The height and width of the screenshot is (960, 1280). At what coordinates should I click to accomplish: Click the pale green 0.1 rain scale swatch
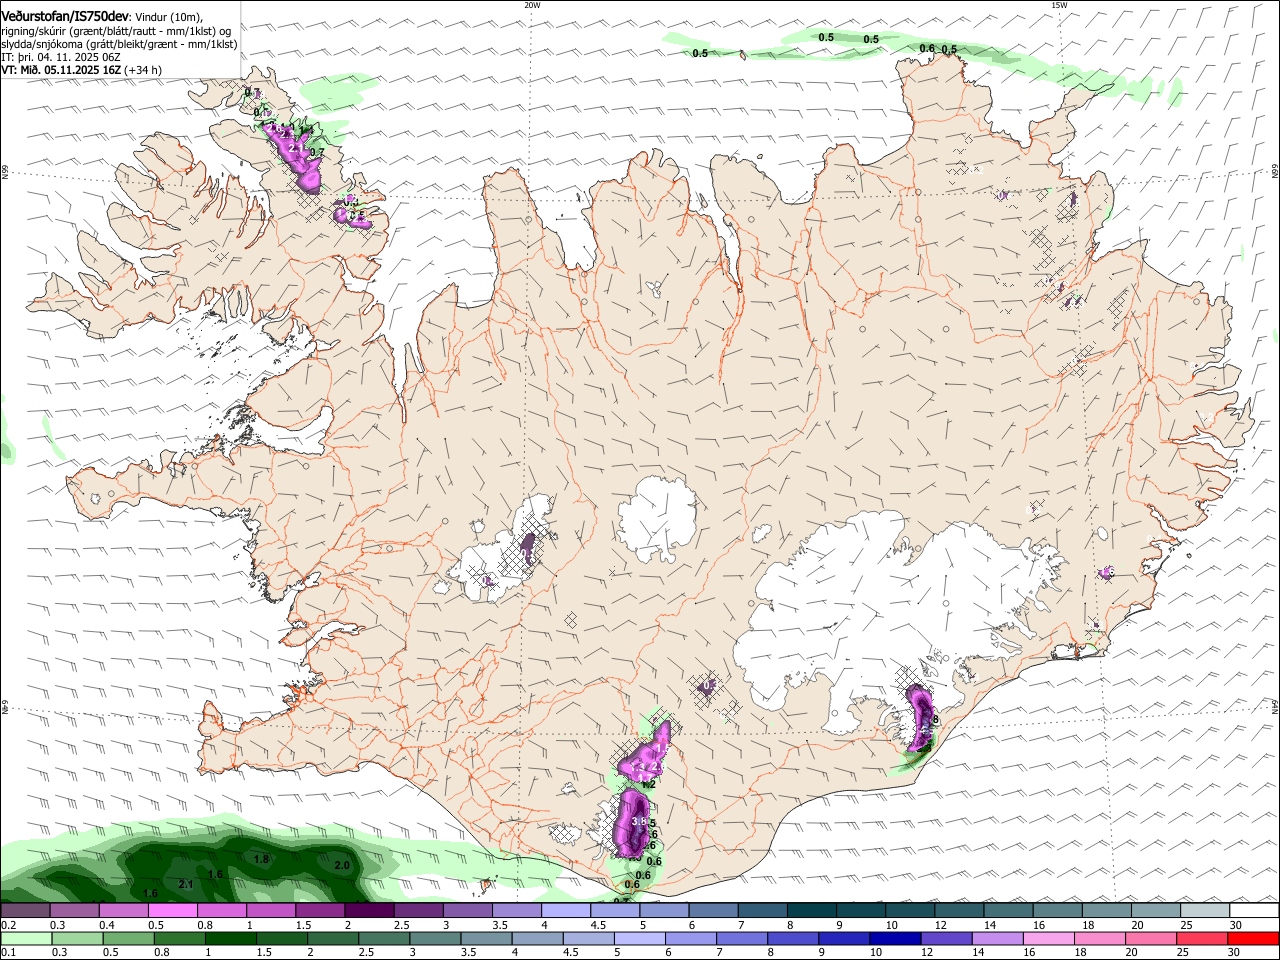coord(26,938)
